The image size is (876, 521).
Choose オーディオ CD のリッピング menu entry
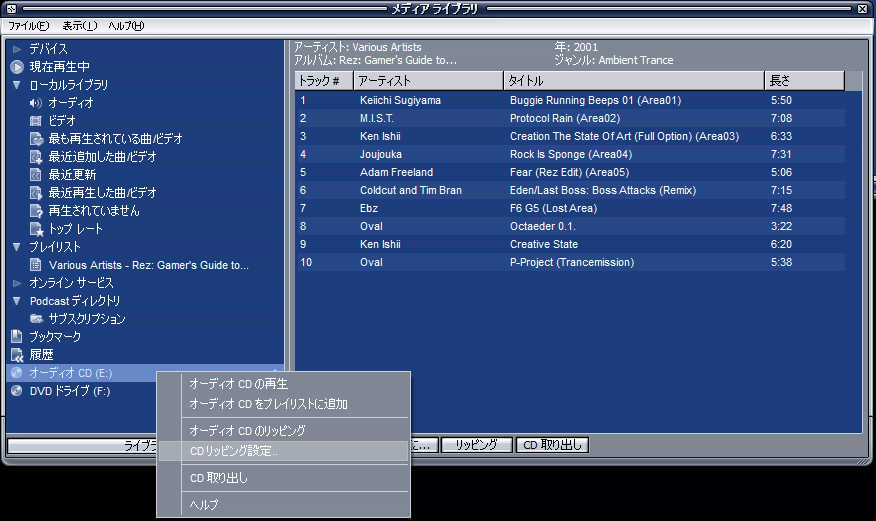[x=283, y=431]
